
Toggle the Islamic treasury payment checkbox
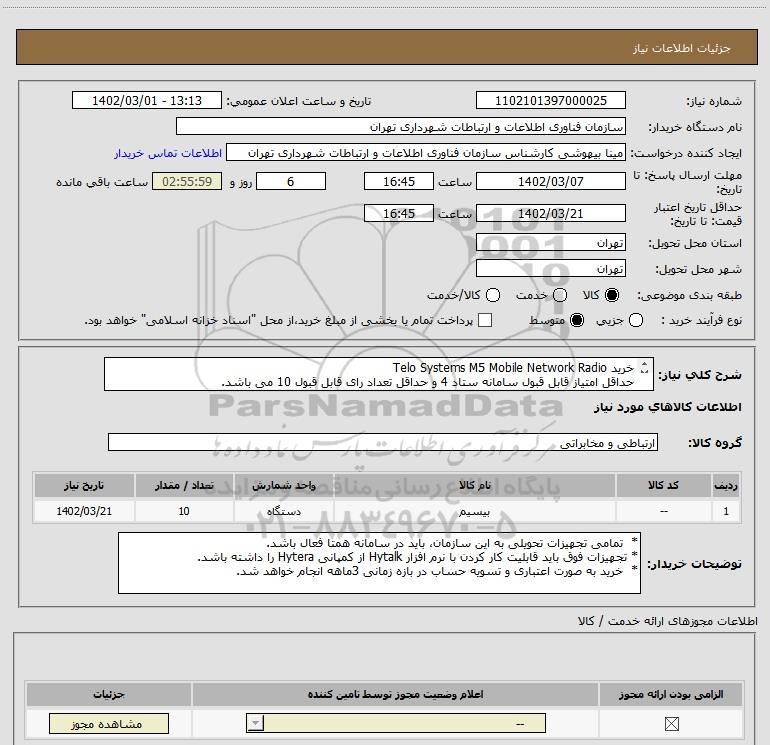pos(485,320)
